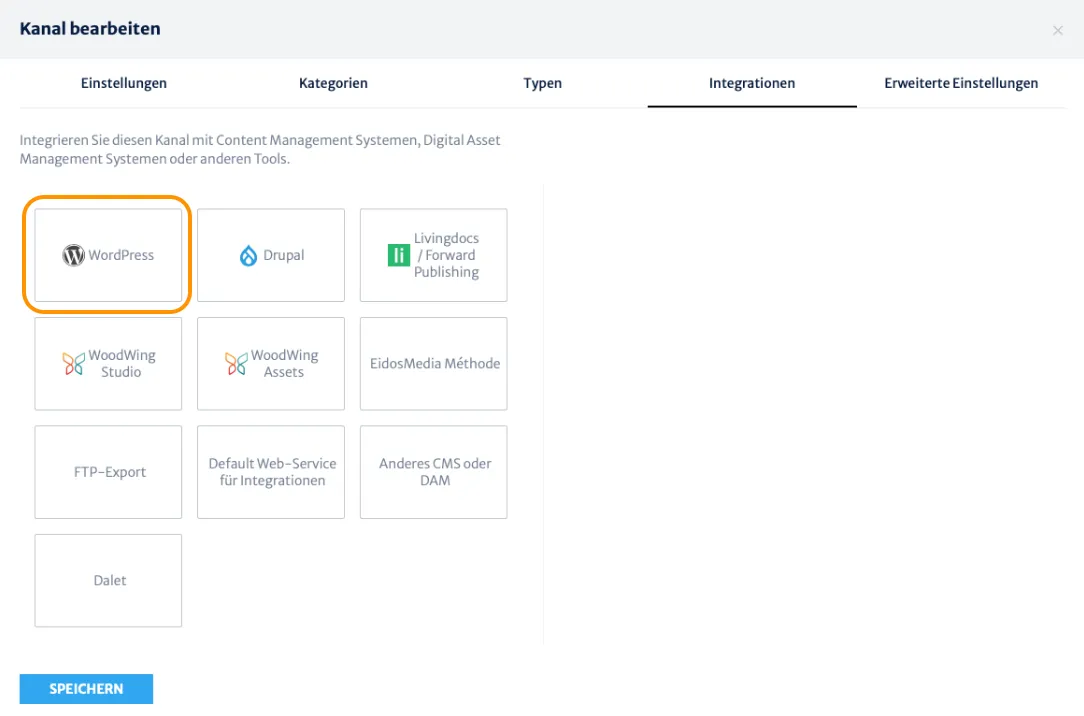Open the Kategorien tab
Screen dimensions: 1084x716
[x=333, y=83]
